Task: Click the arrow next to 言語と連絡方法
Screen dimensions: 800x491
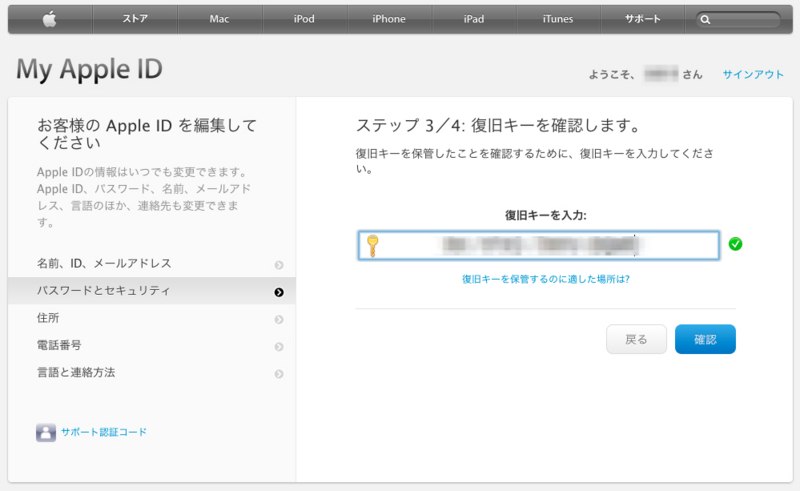Action: click(x=279, y=374)
